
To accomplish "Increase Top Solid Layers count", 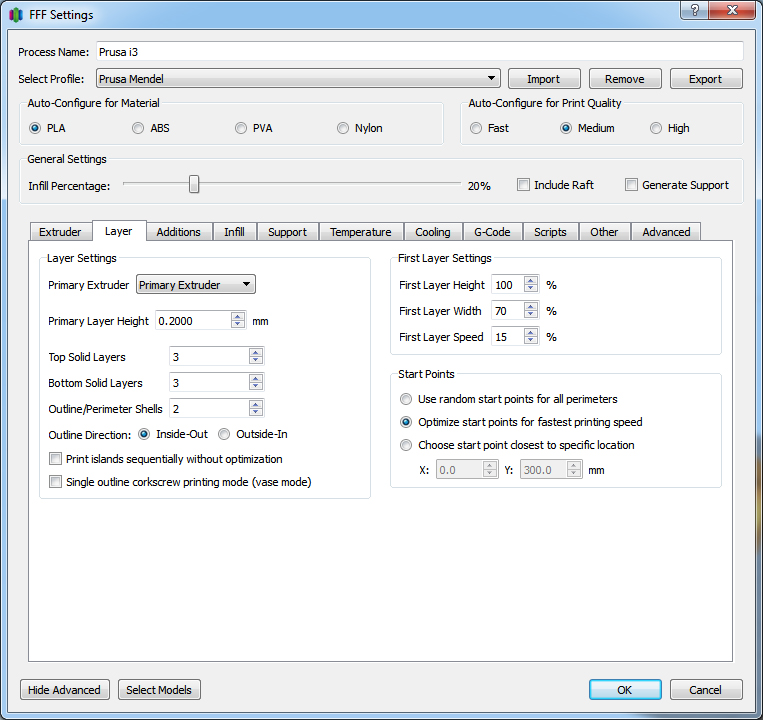I will [256, 352].
